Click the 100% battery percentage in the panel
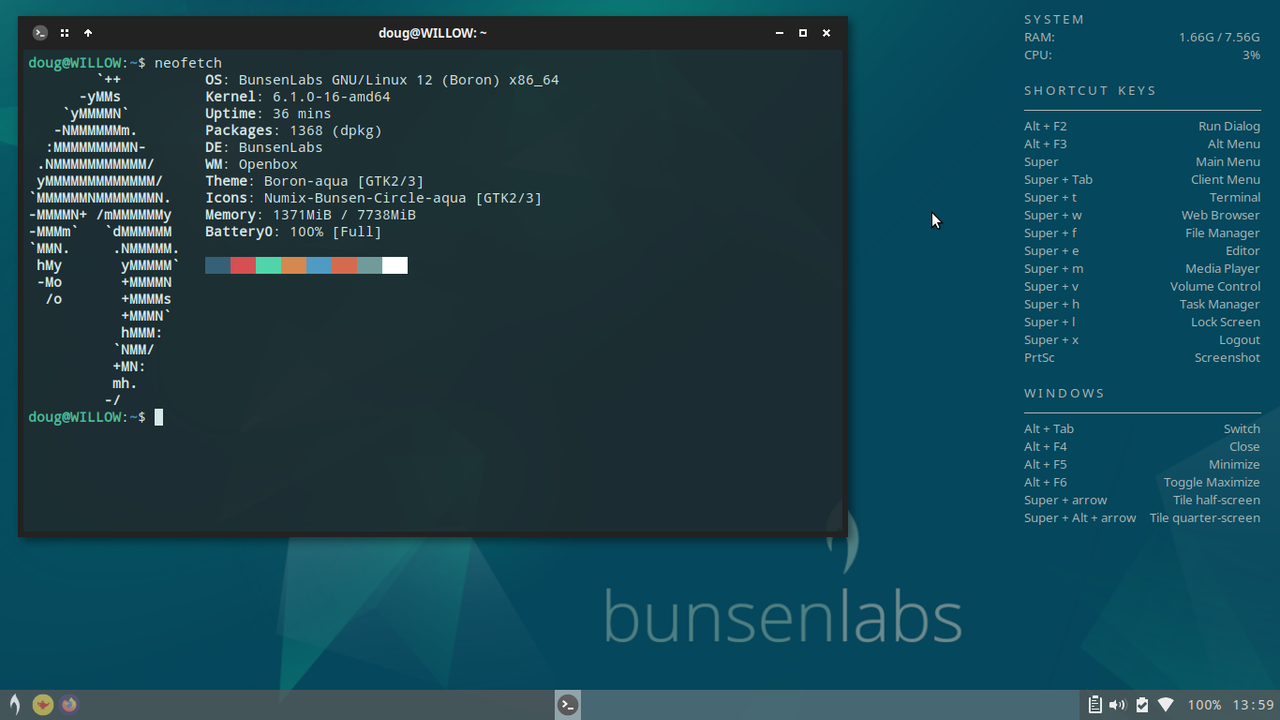Screen dimensions: 1280x720 point(1204,705)
